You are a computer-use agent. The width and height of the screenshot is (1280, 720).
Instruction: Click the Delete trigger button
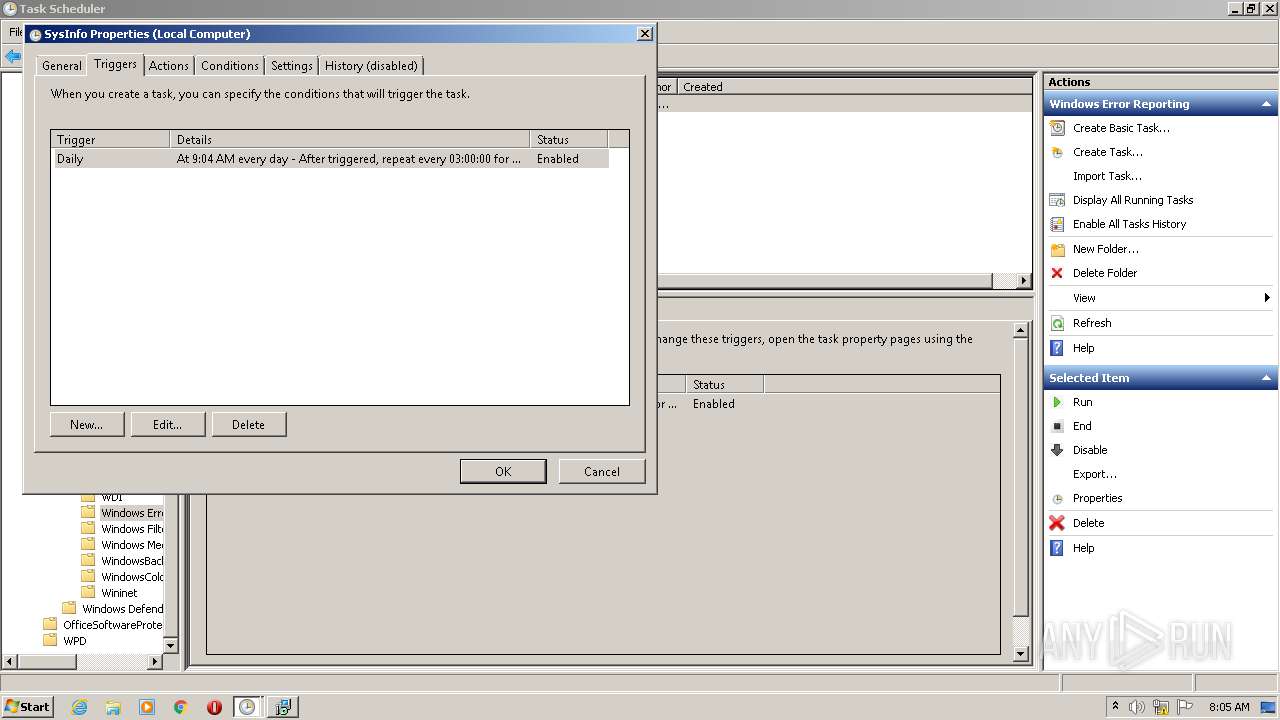click(249, 425)
